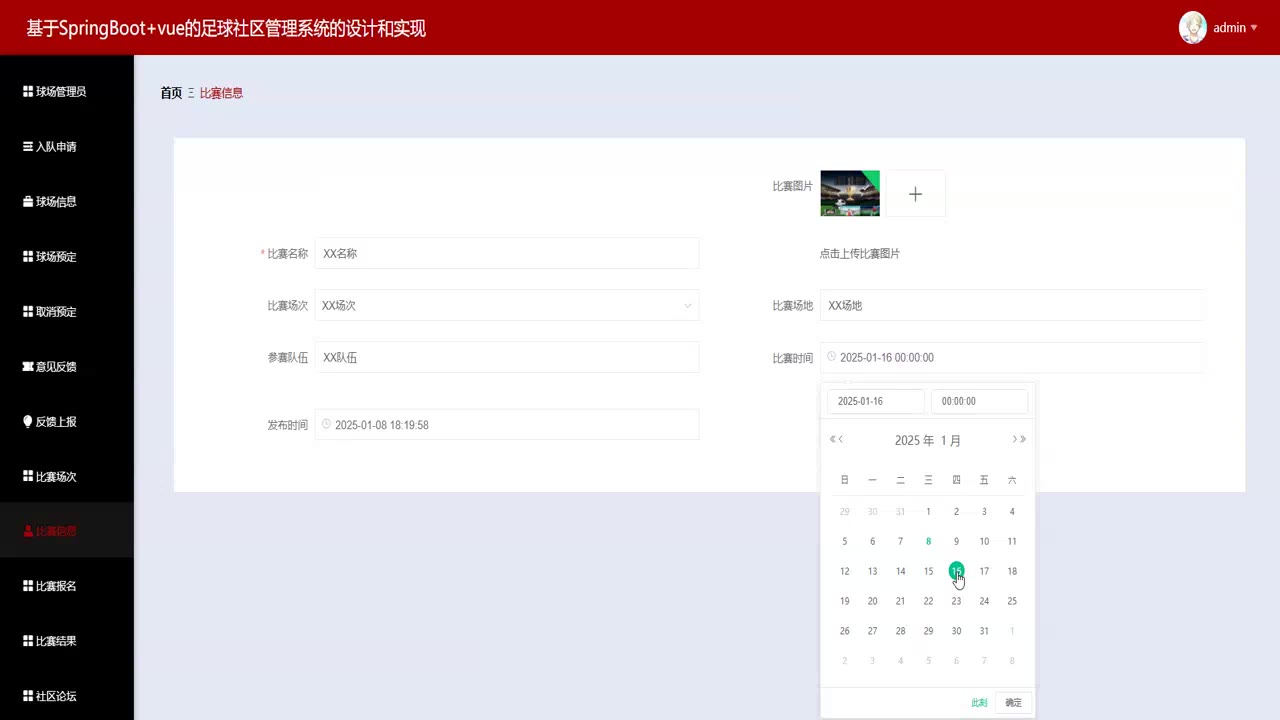Select January 24 in the calendar
The image size is (1280, 720).
[x=984, y=602]
